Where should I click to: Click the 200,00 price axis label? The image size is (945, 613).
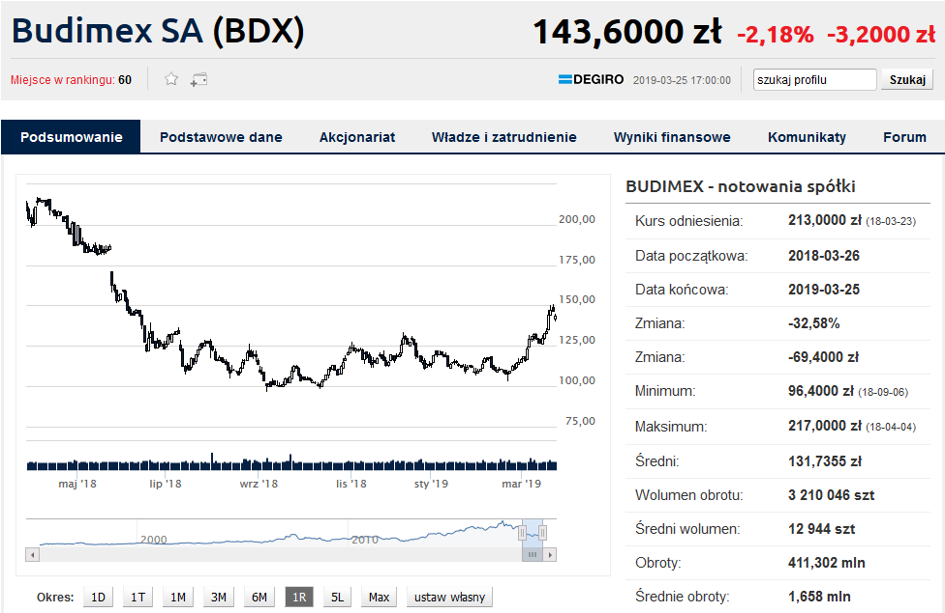[x=577, y=219]
